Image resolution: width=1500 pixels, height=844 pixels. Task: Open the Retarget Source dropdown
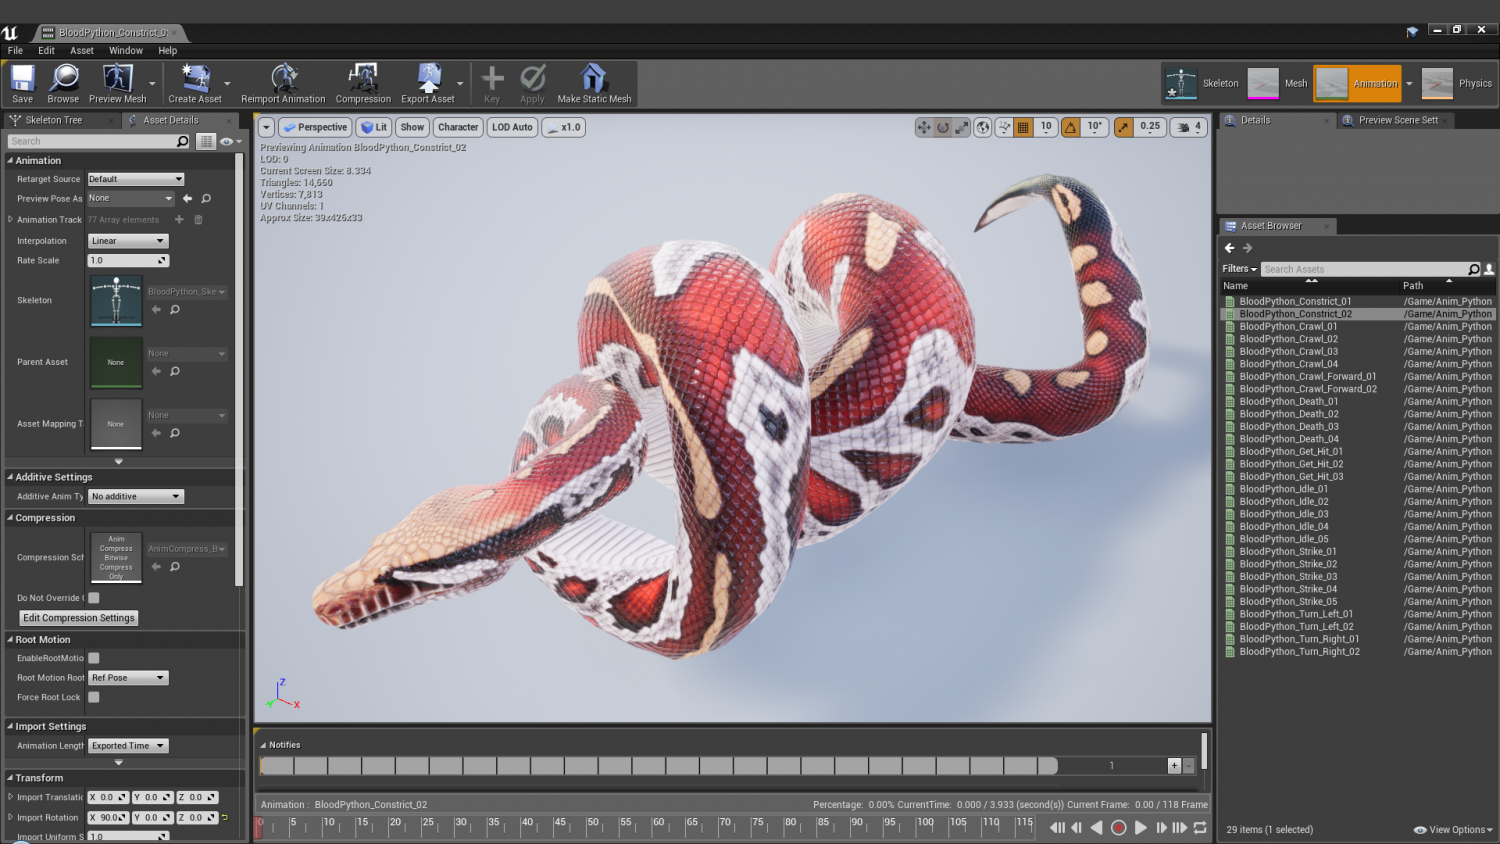coord(136,179)
